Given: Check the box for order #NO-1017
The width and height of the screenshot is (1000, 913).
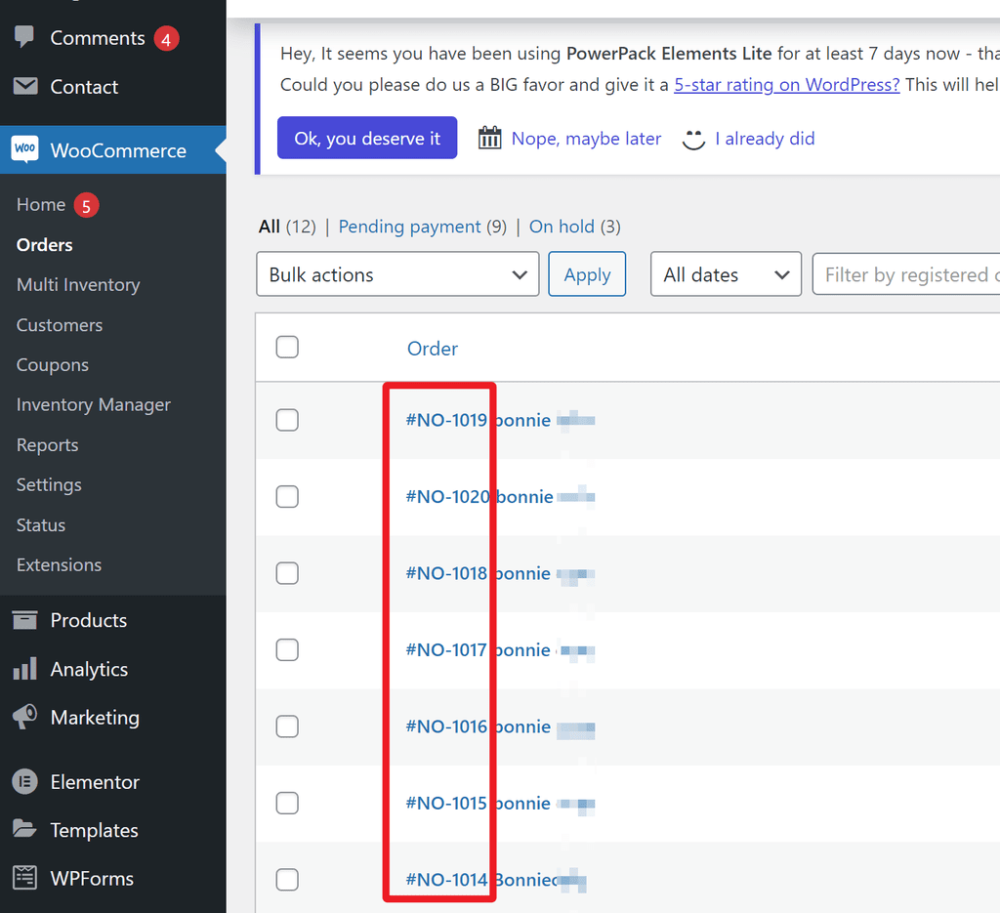Looking at the screenshot, I should (287, 650).
